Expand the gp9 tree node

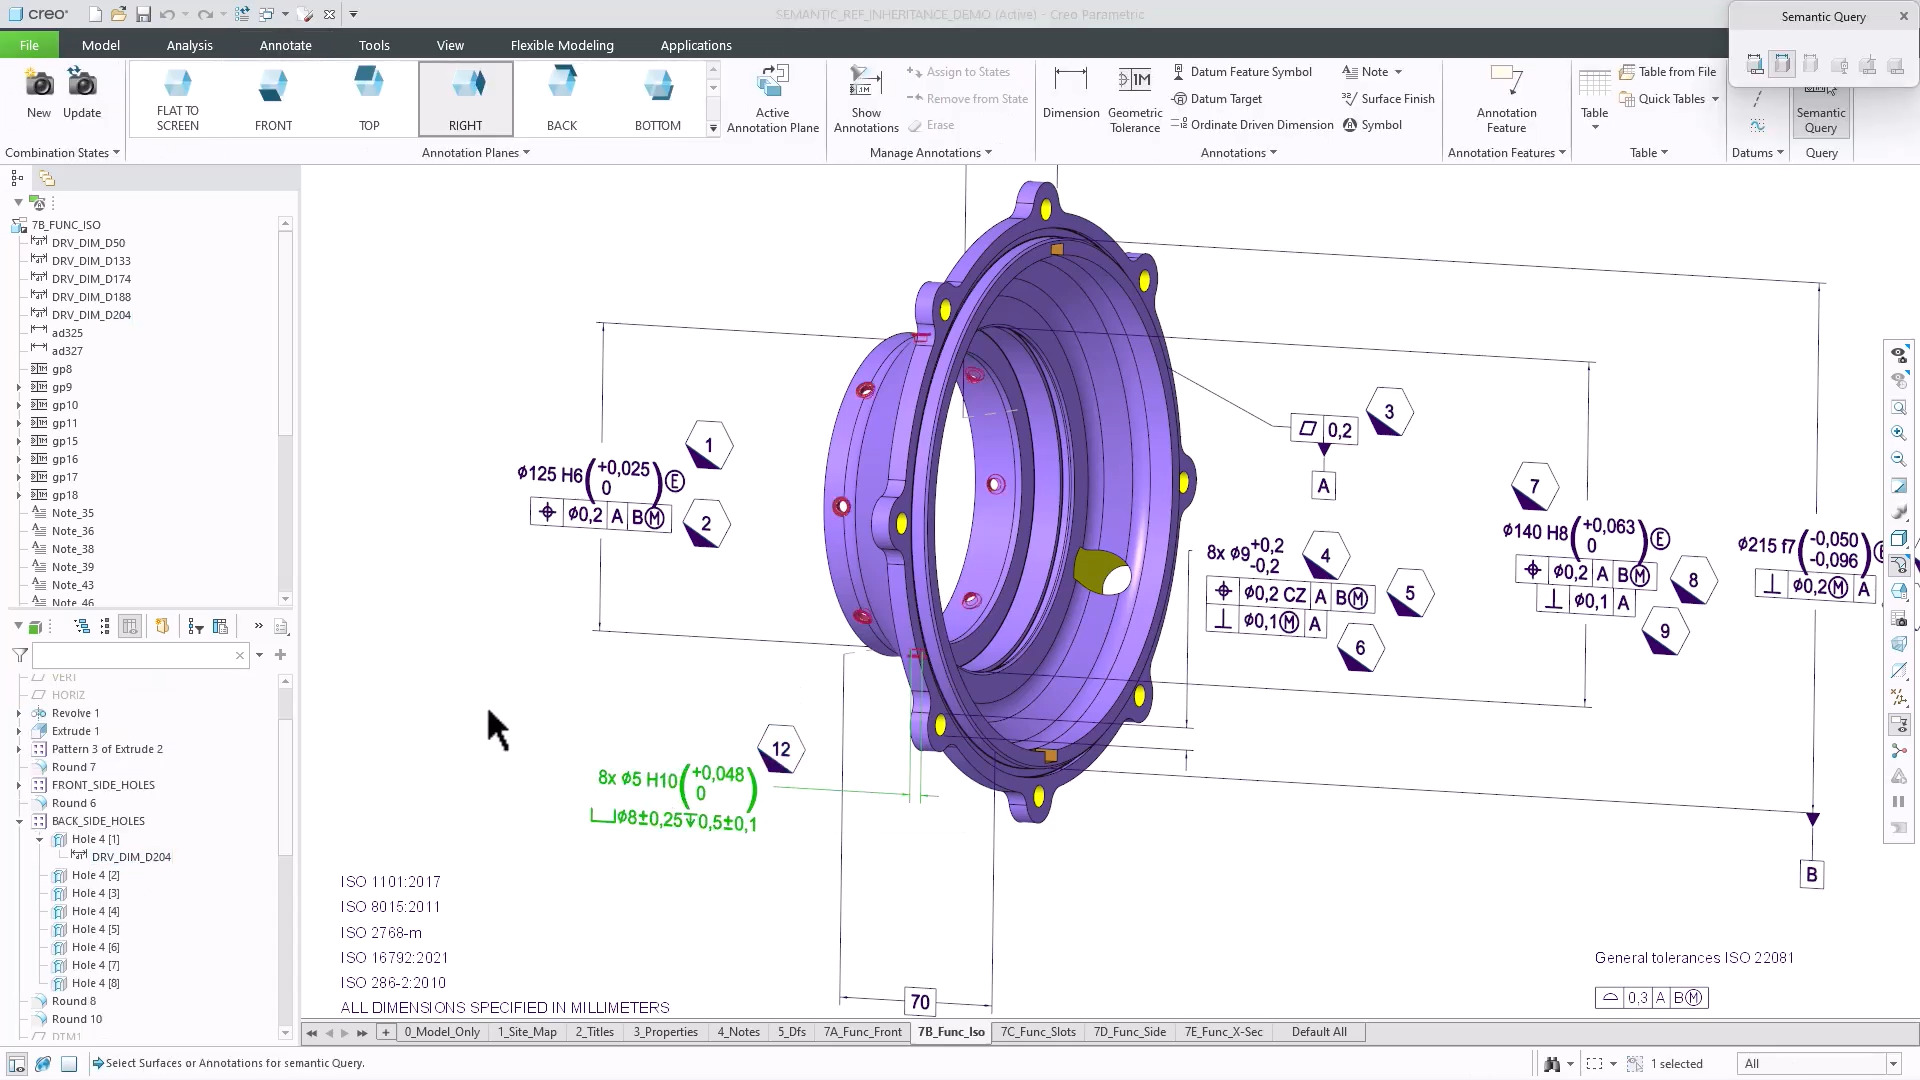point(18,388)
